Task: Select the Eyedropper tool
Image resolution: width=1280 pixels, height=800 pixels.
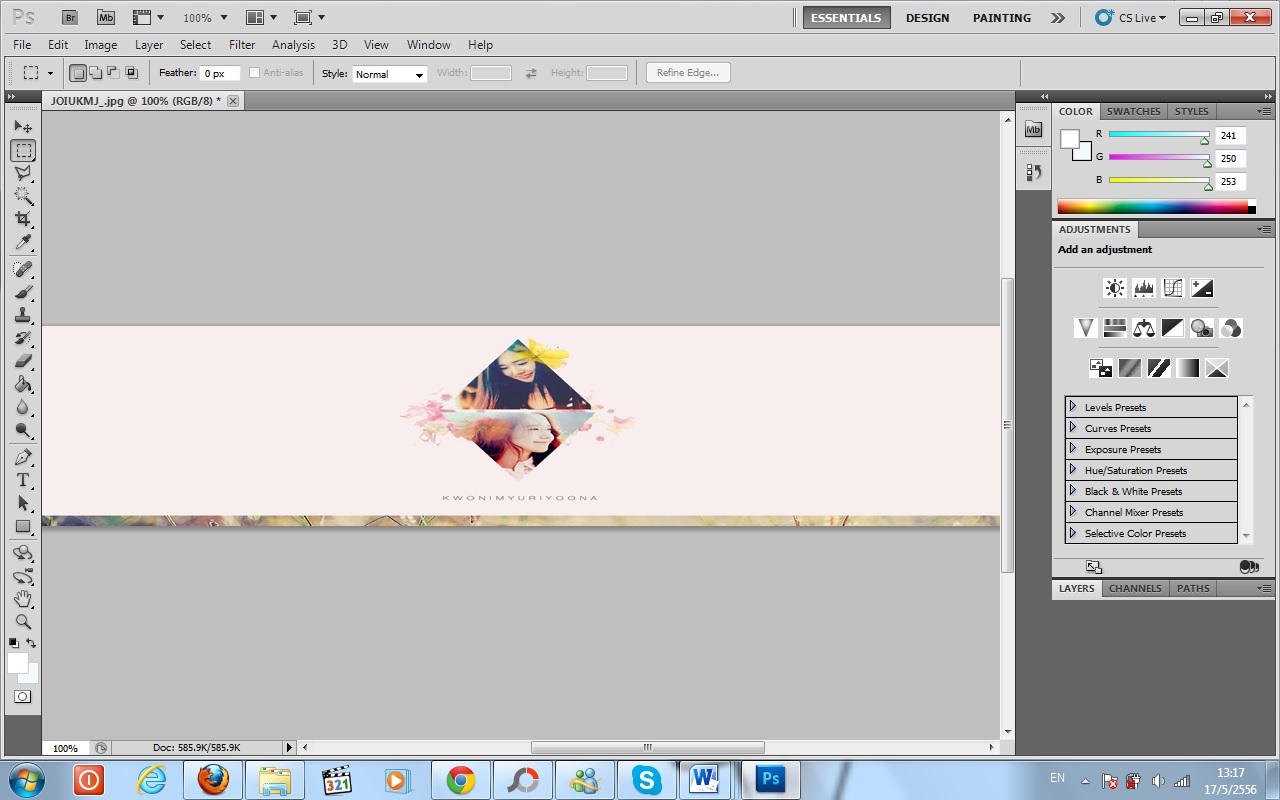Action: click(23, 243)
